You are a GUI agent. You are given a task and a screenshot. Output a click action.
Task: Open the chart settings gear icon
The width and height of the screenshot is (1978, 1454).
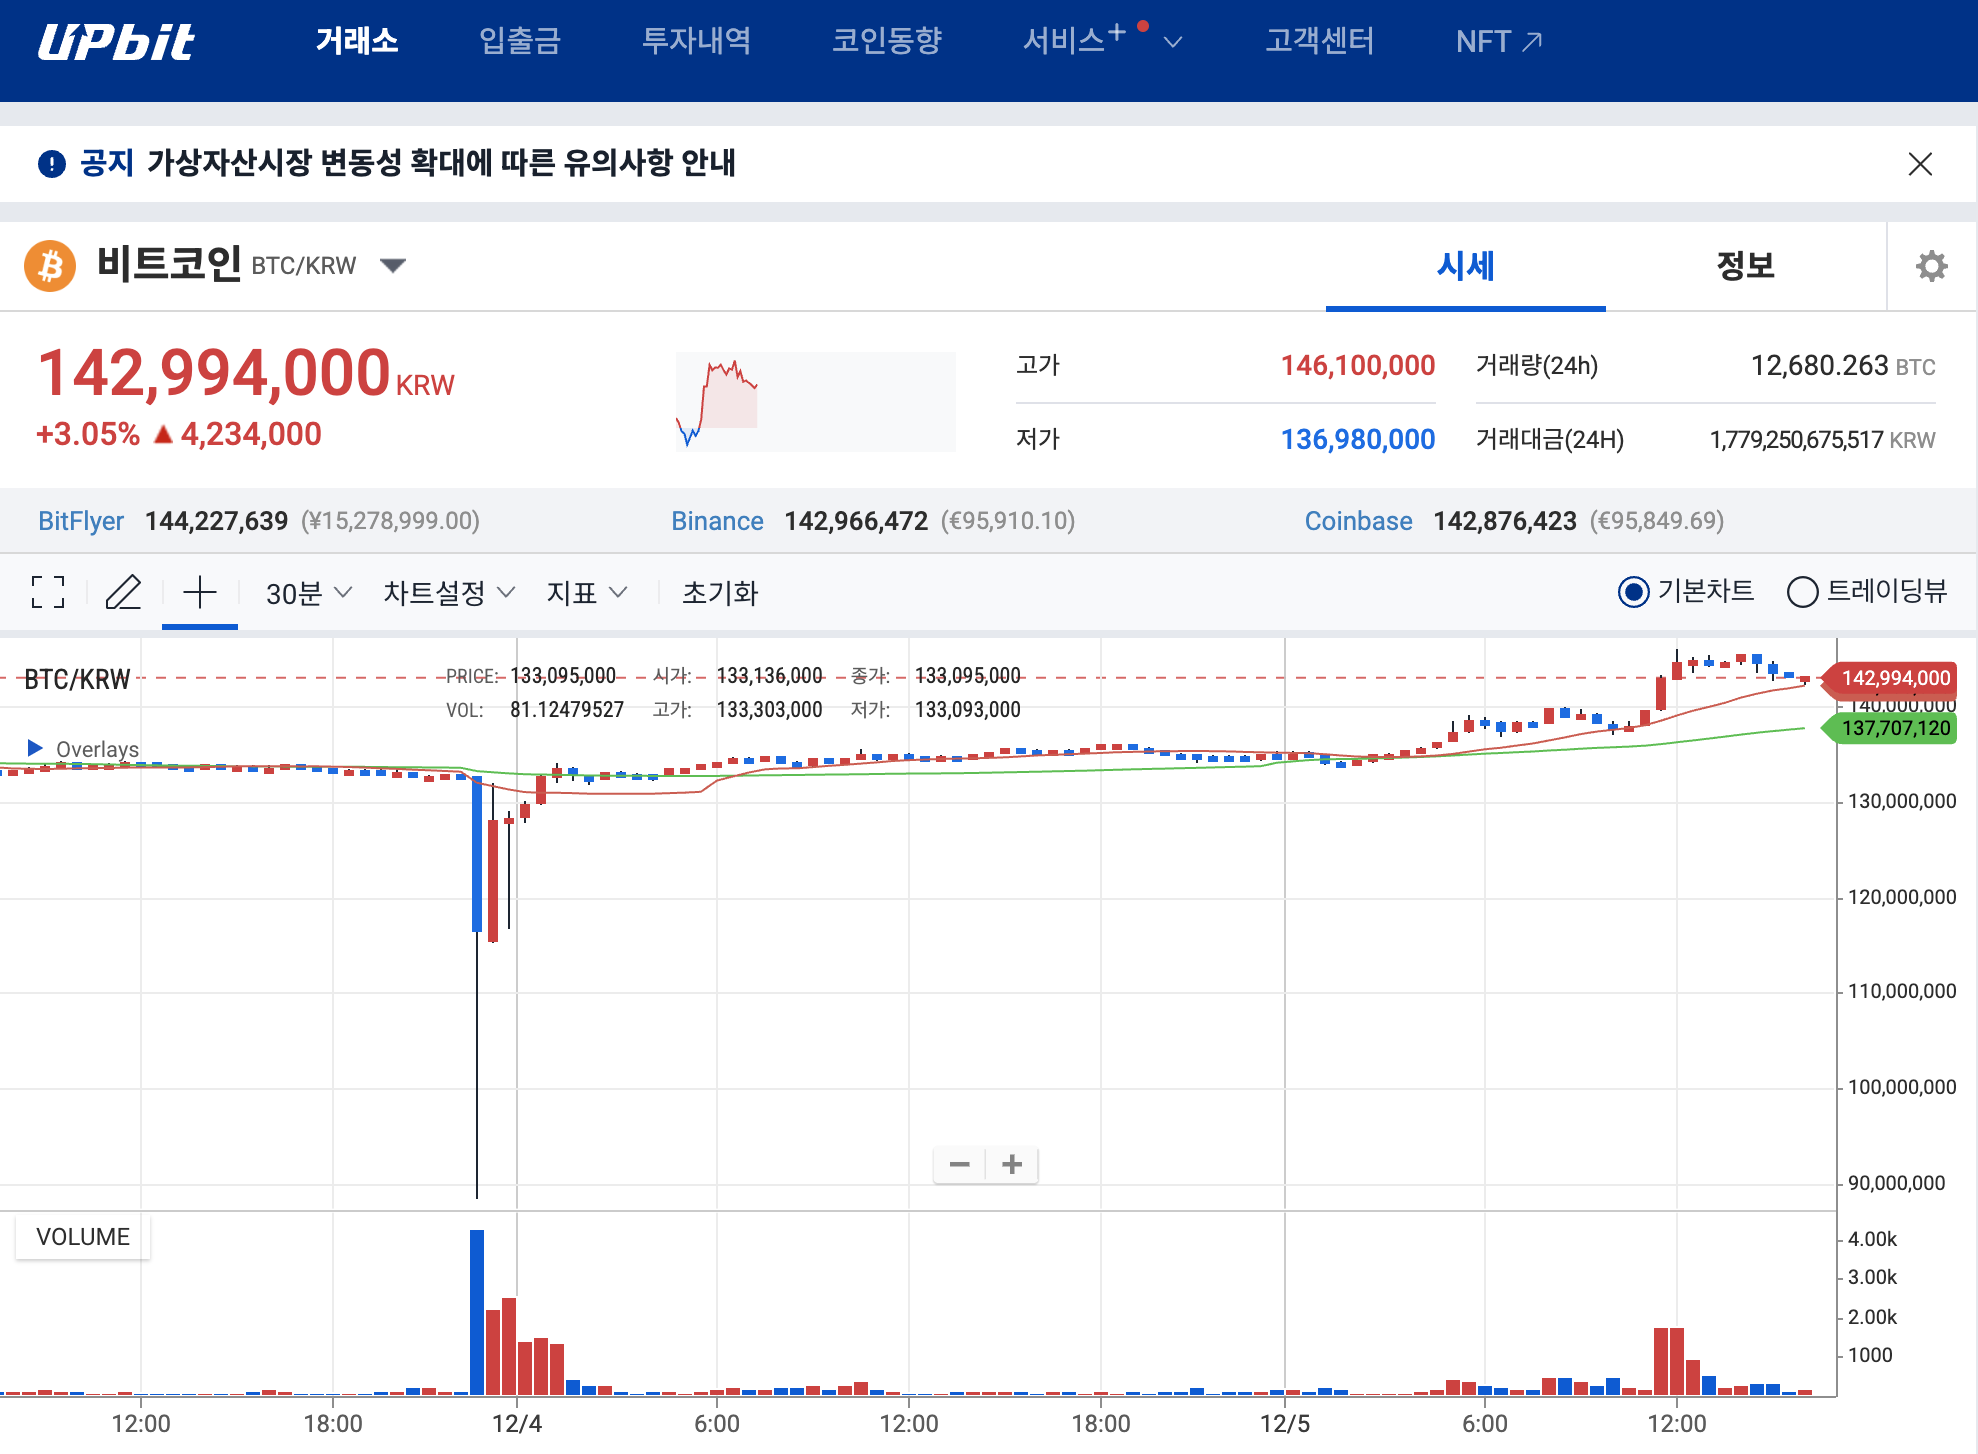(x=1931, y=266)
